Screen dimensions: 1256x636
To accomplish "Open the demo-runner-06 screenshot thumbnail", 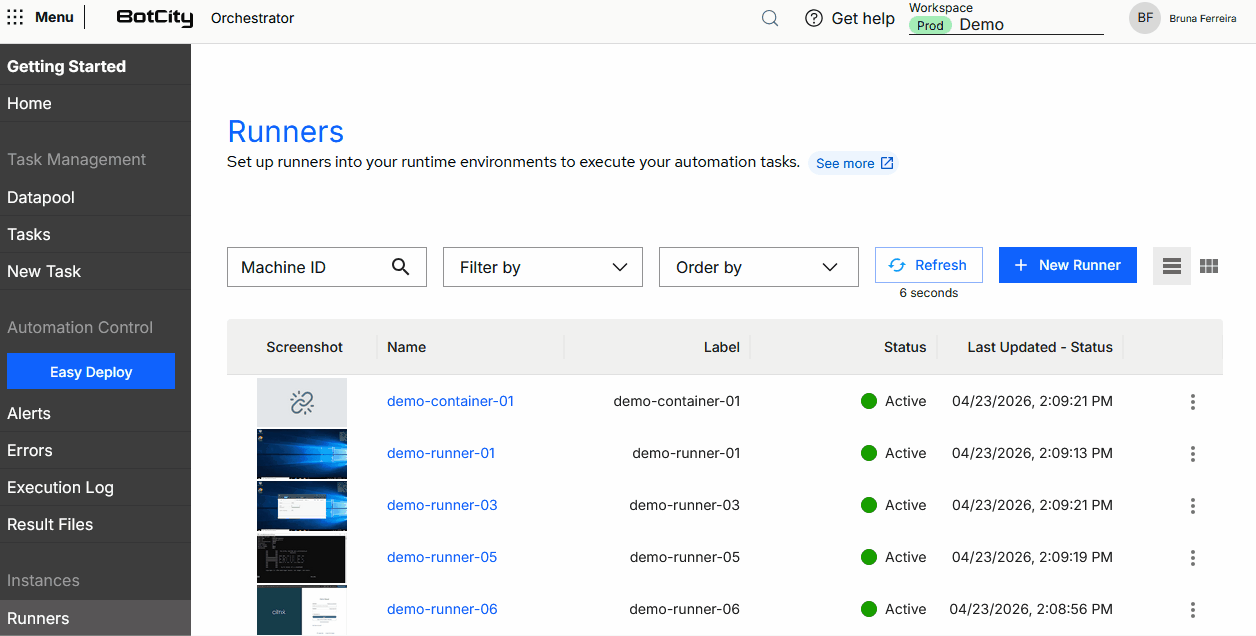I will click(302, 610).
